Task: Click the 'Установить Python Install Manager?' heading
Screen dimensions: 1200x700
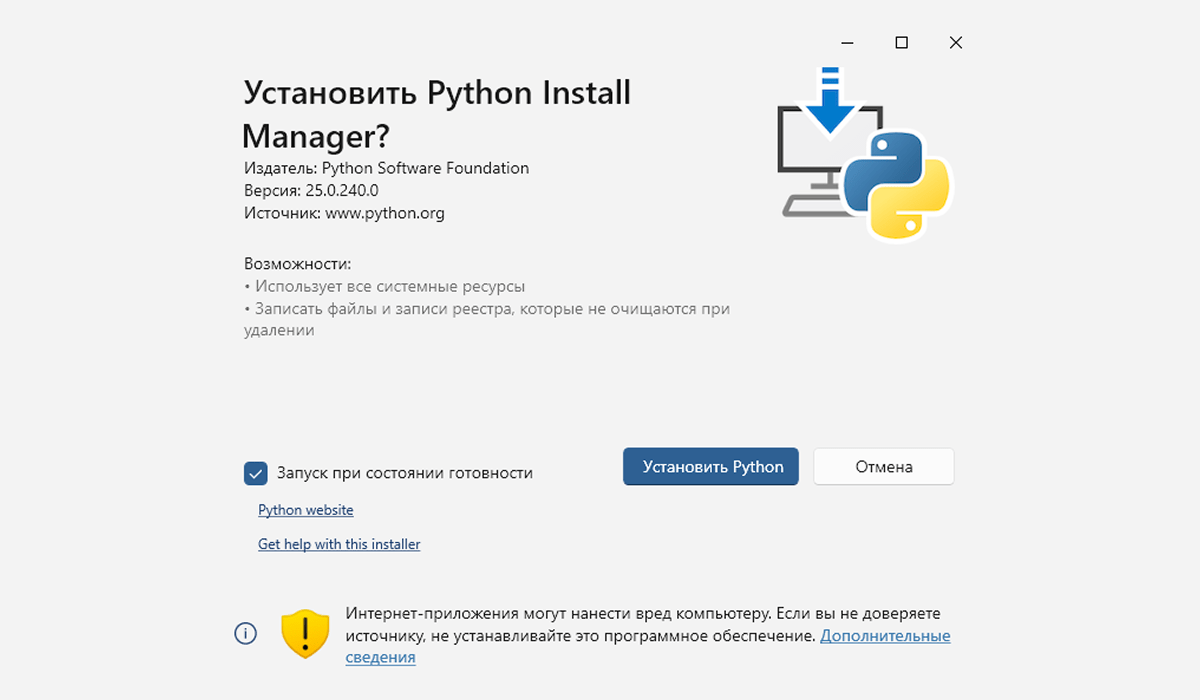Action: (x=437, y=113)
